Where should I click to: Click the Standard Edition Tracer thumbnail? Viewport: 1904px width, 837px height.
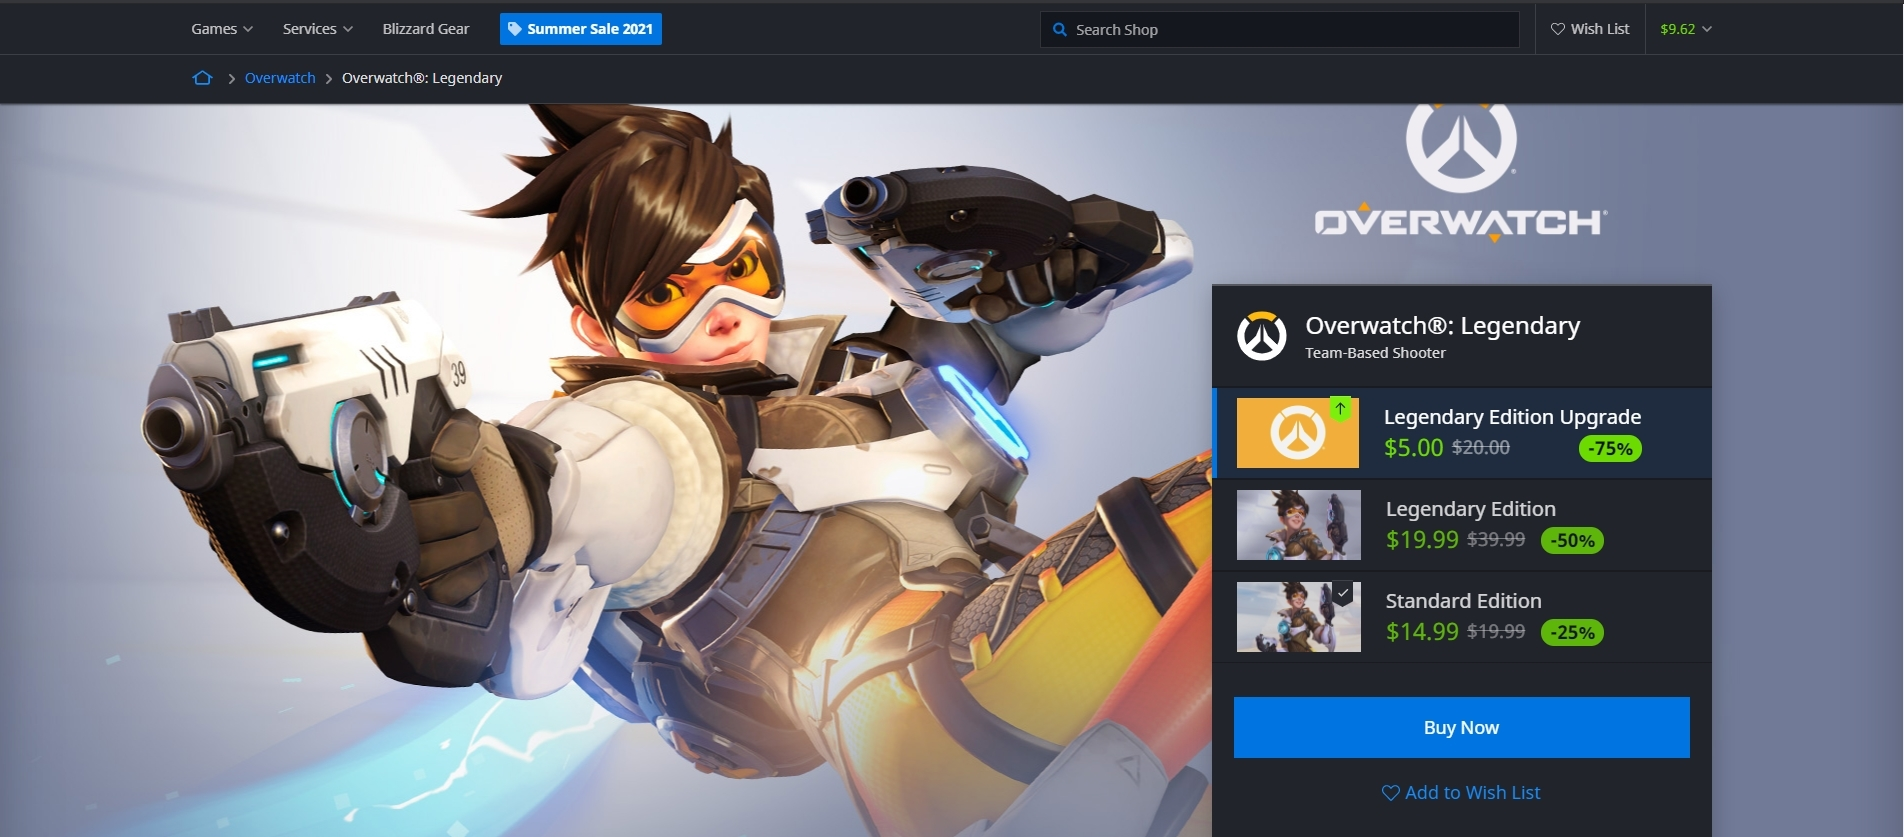[1299, 617]
